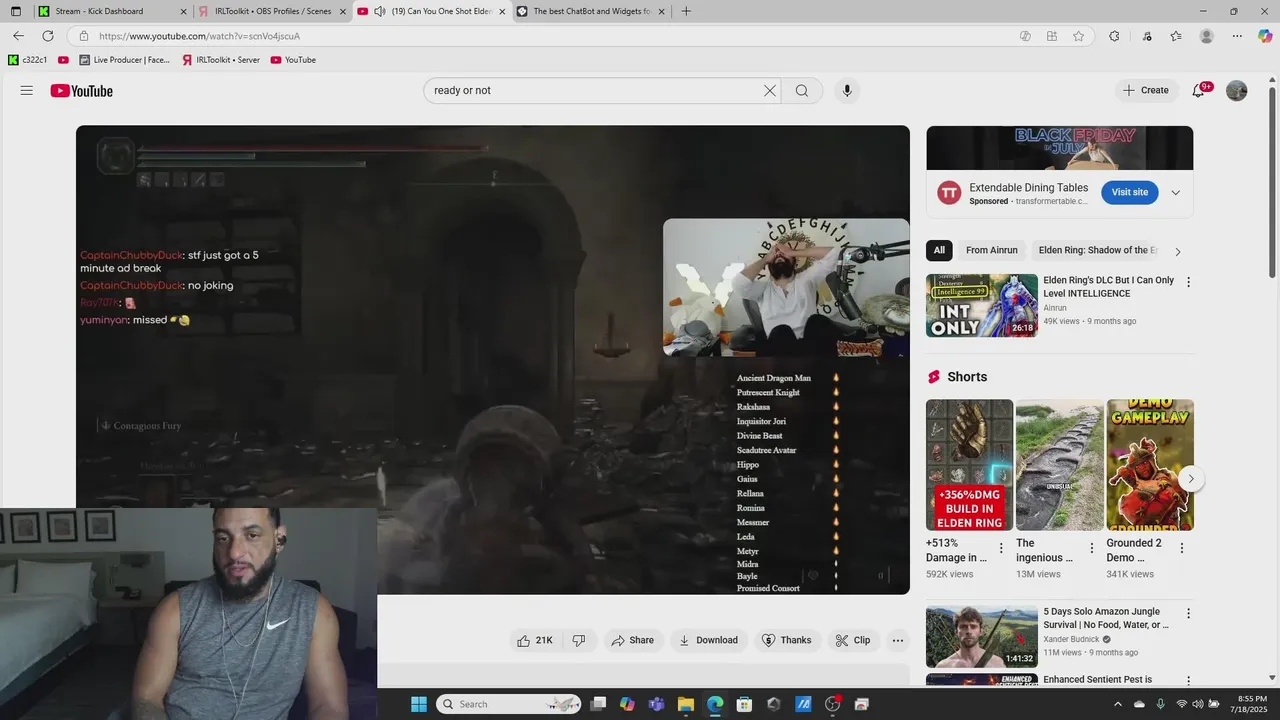Open options for 5 Days Solo Amazon video
The image size is (1280, 720).
[1188, 613]
